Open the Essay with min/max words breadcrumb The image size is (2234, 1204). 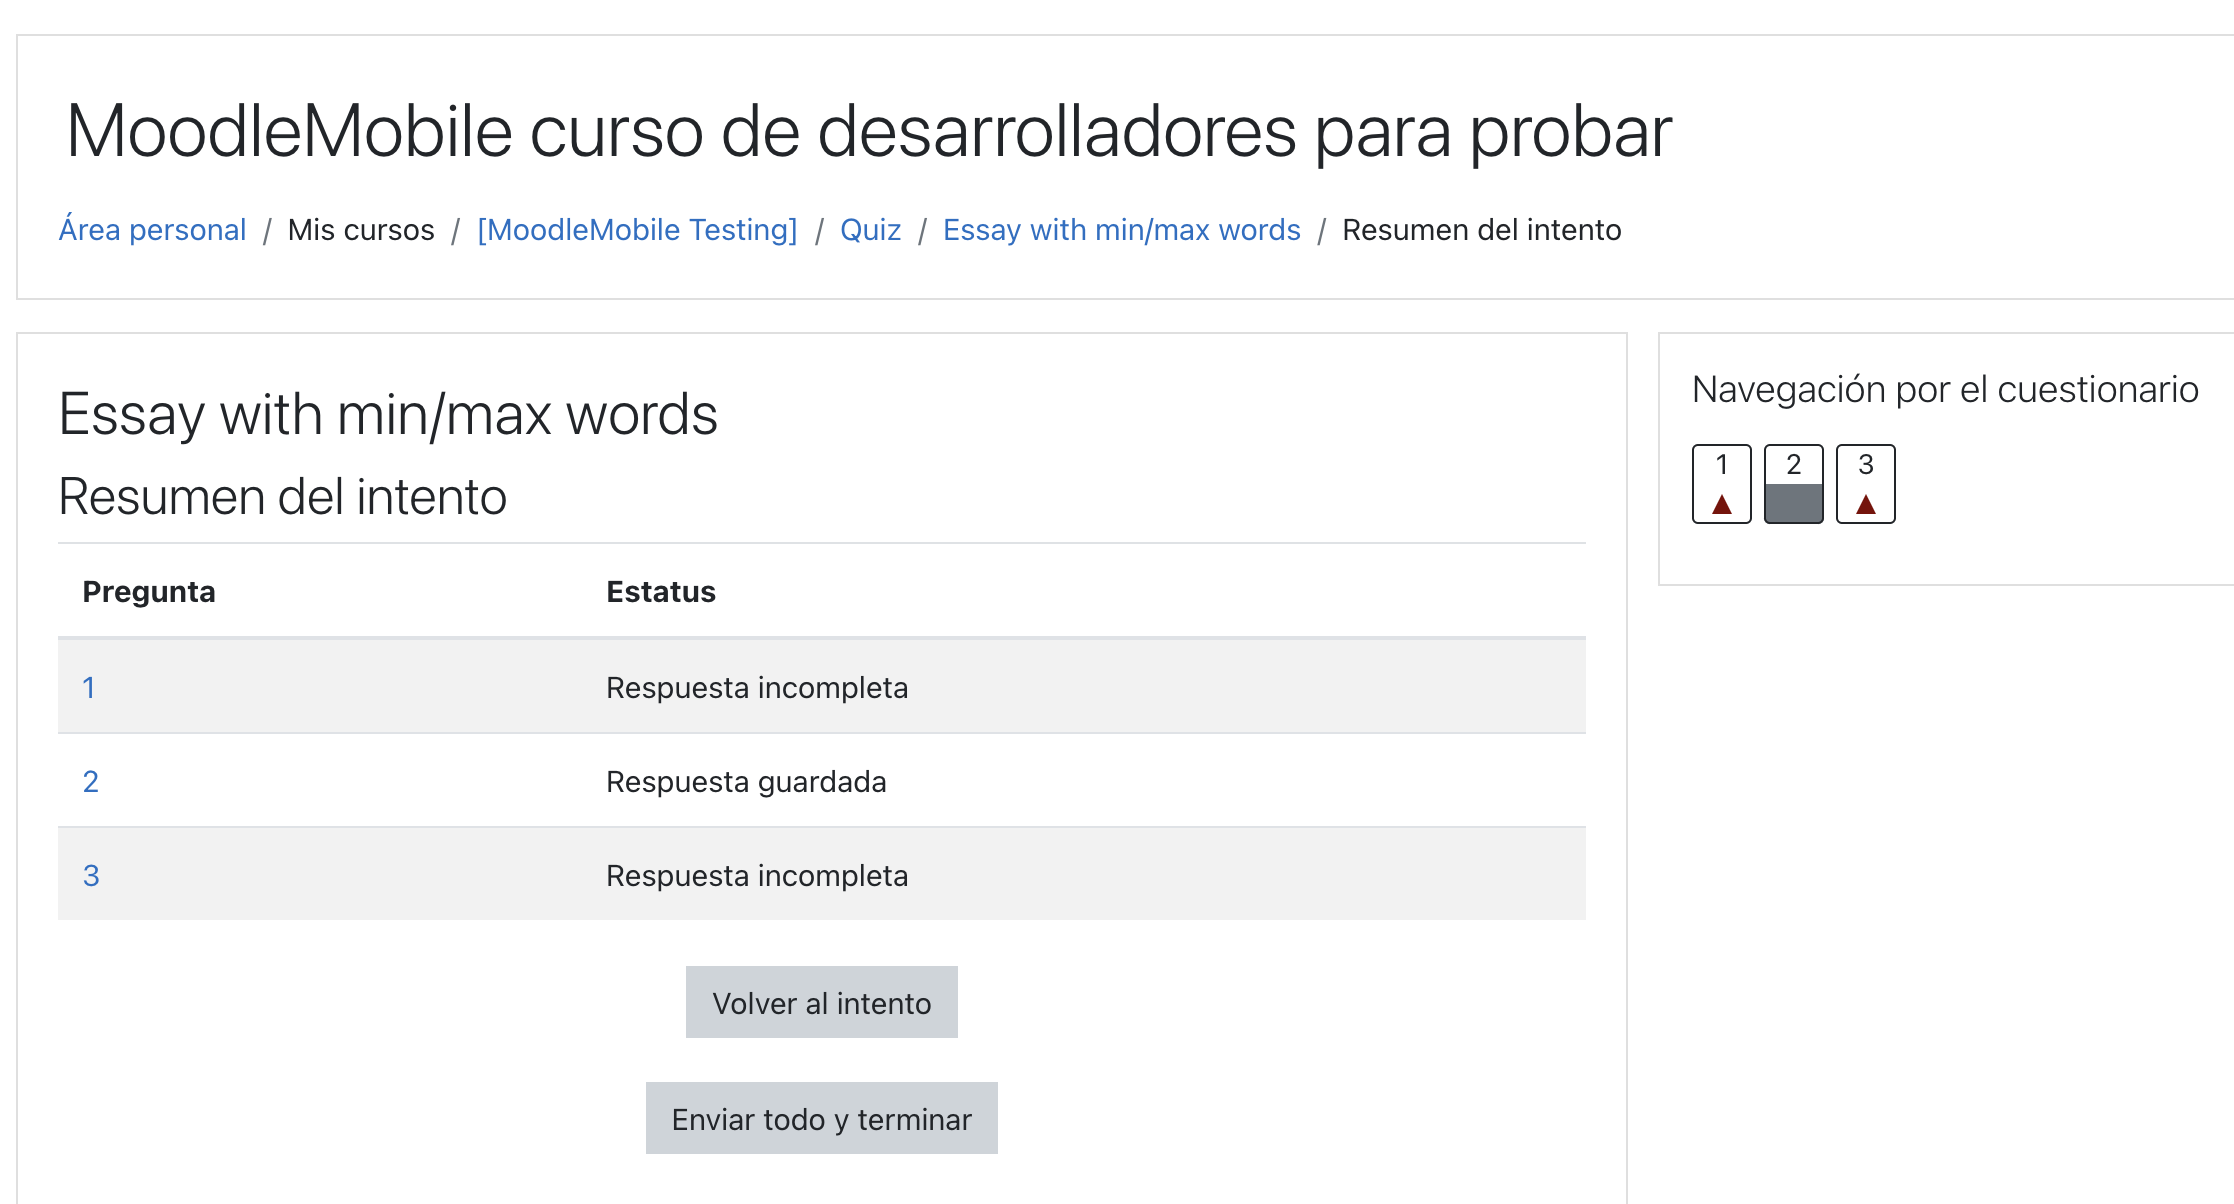[1121, 230]
